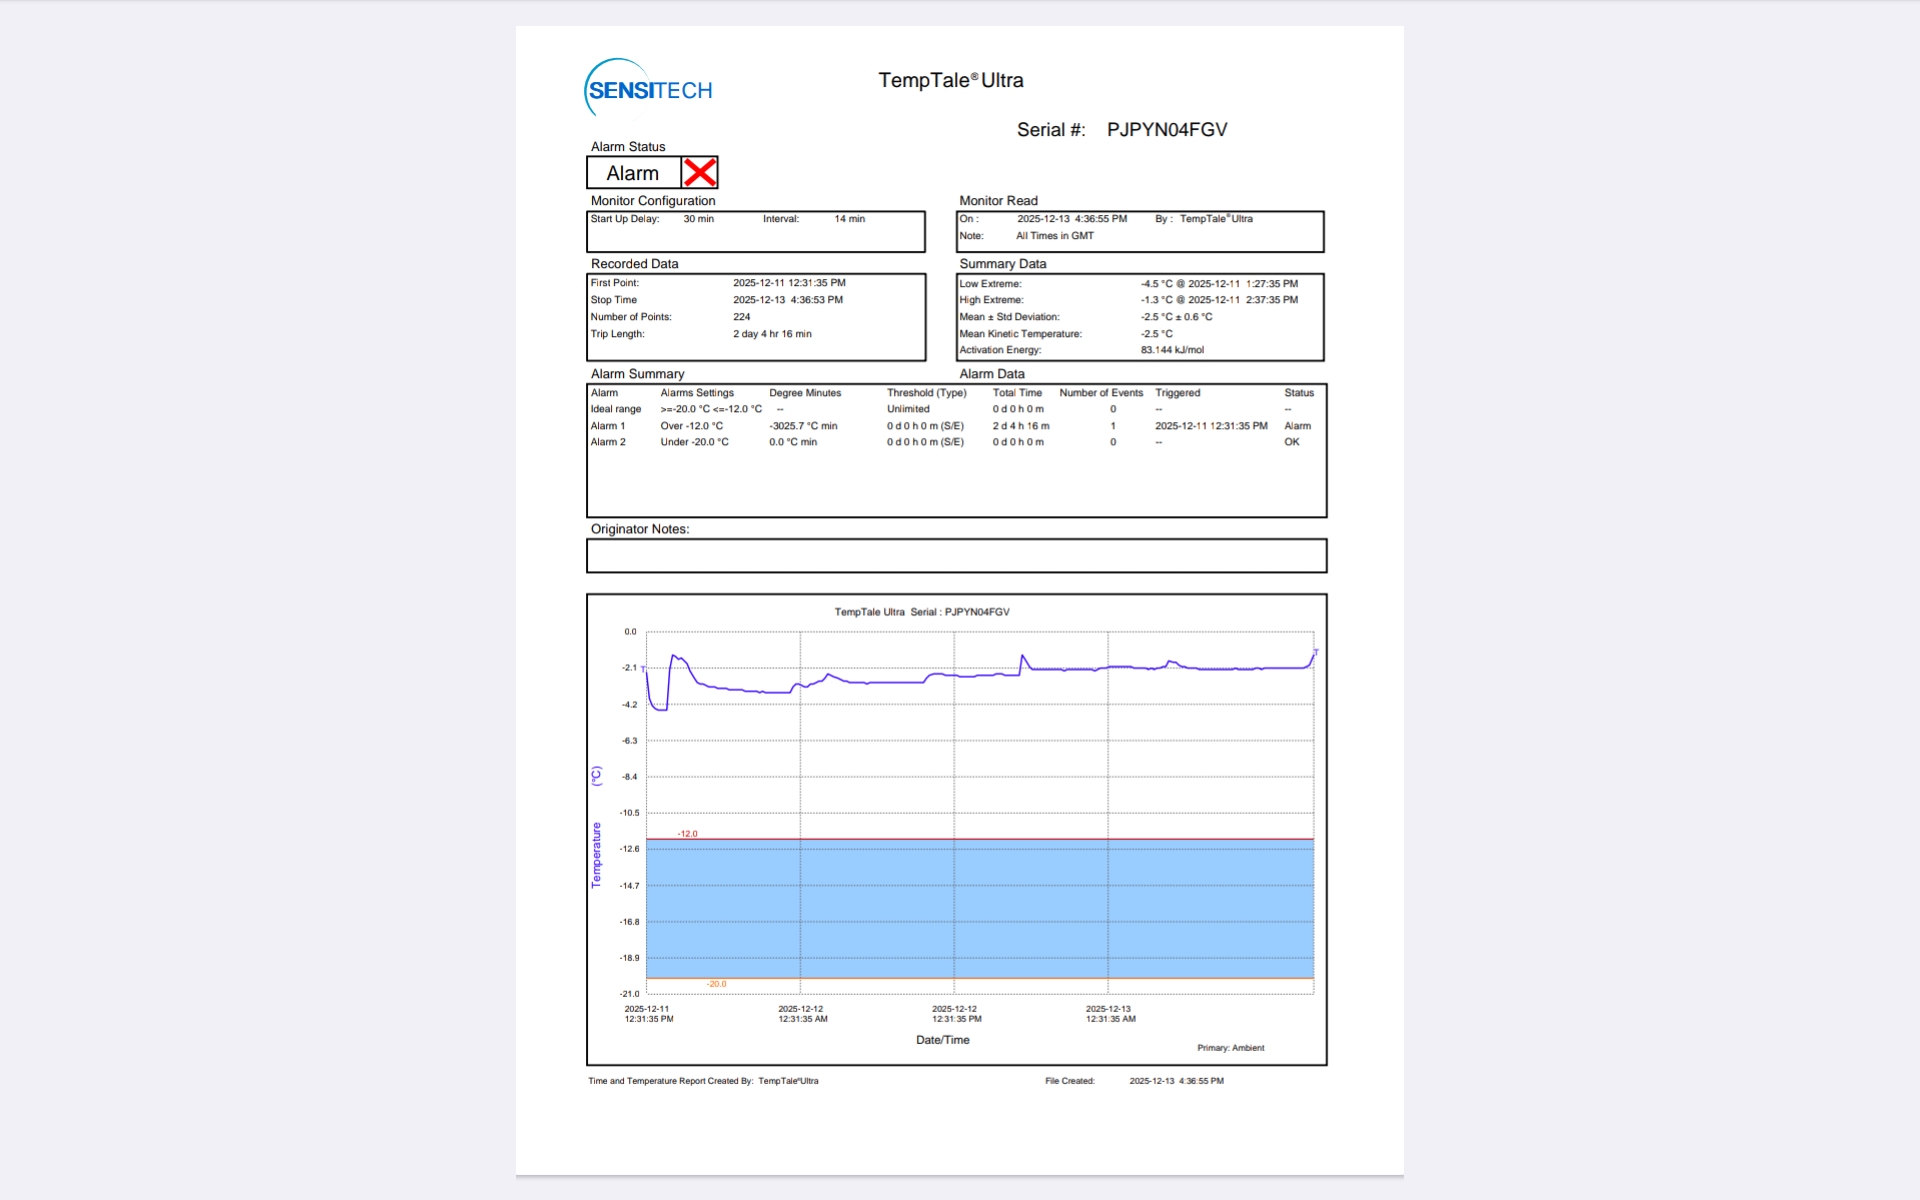This screenshot has width=1920, height=1200.
Task: Click the Date/Time x-axis label
Action: pos(942,1040)
